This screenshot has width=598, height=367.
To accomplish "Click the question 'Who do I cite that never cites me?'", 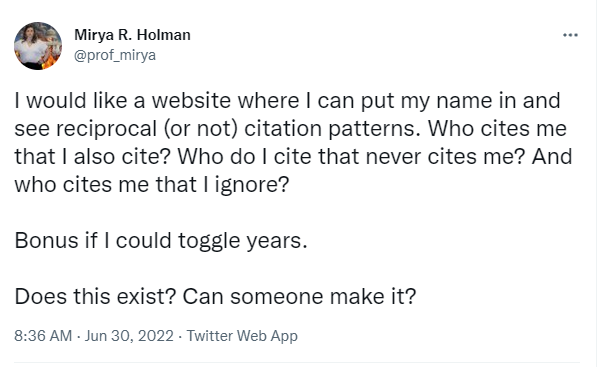I will tap(352, 157).
